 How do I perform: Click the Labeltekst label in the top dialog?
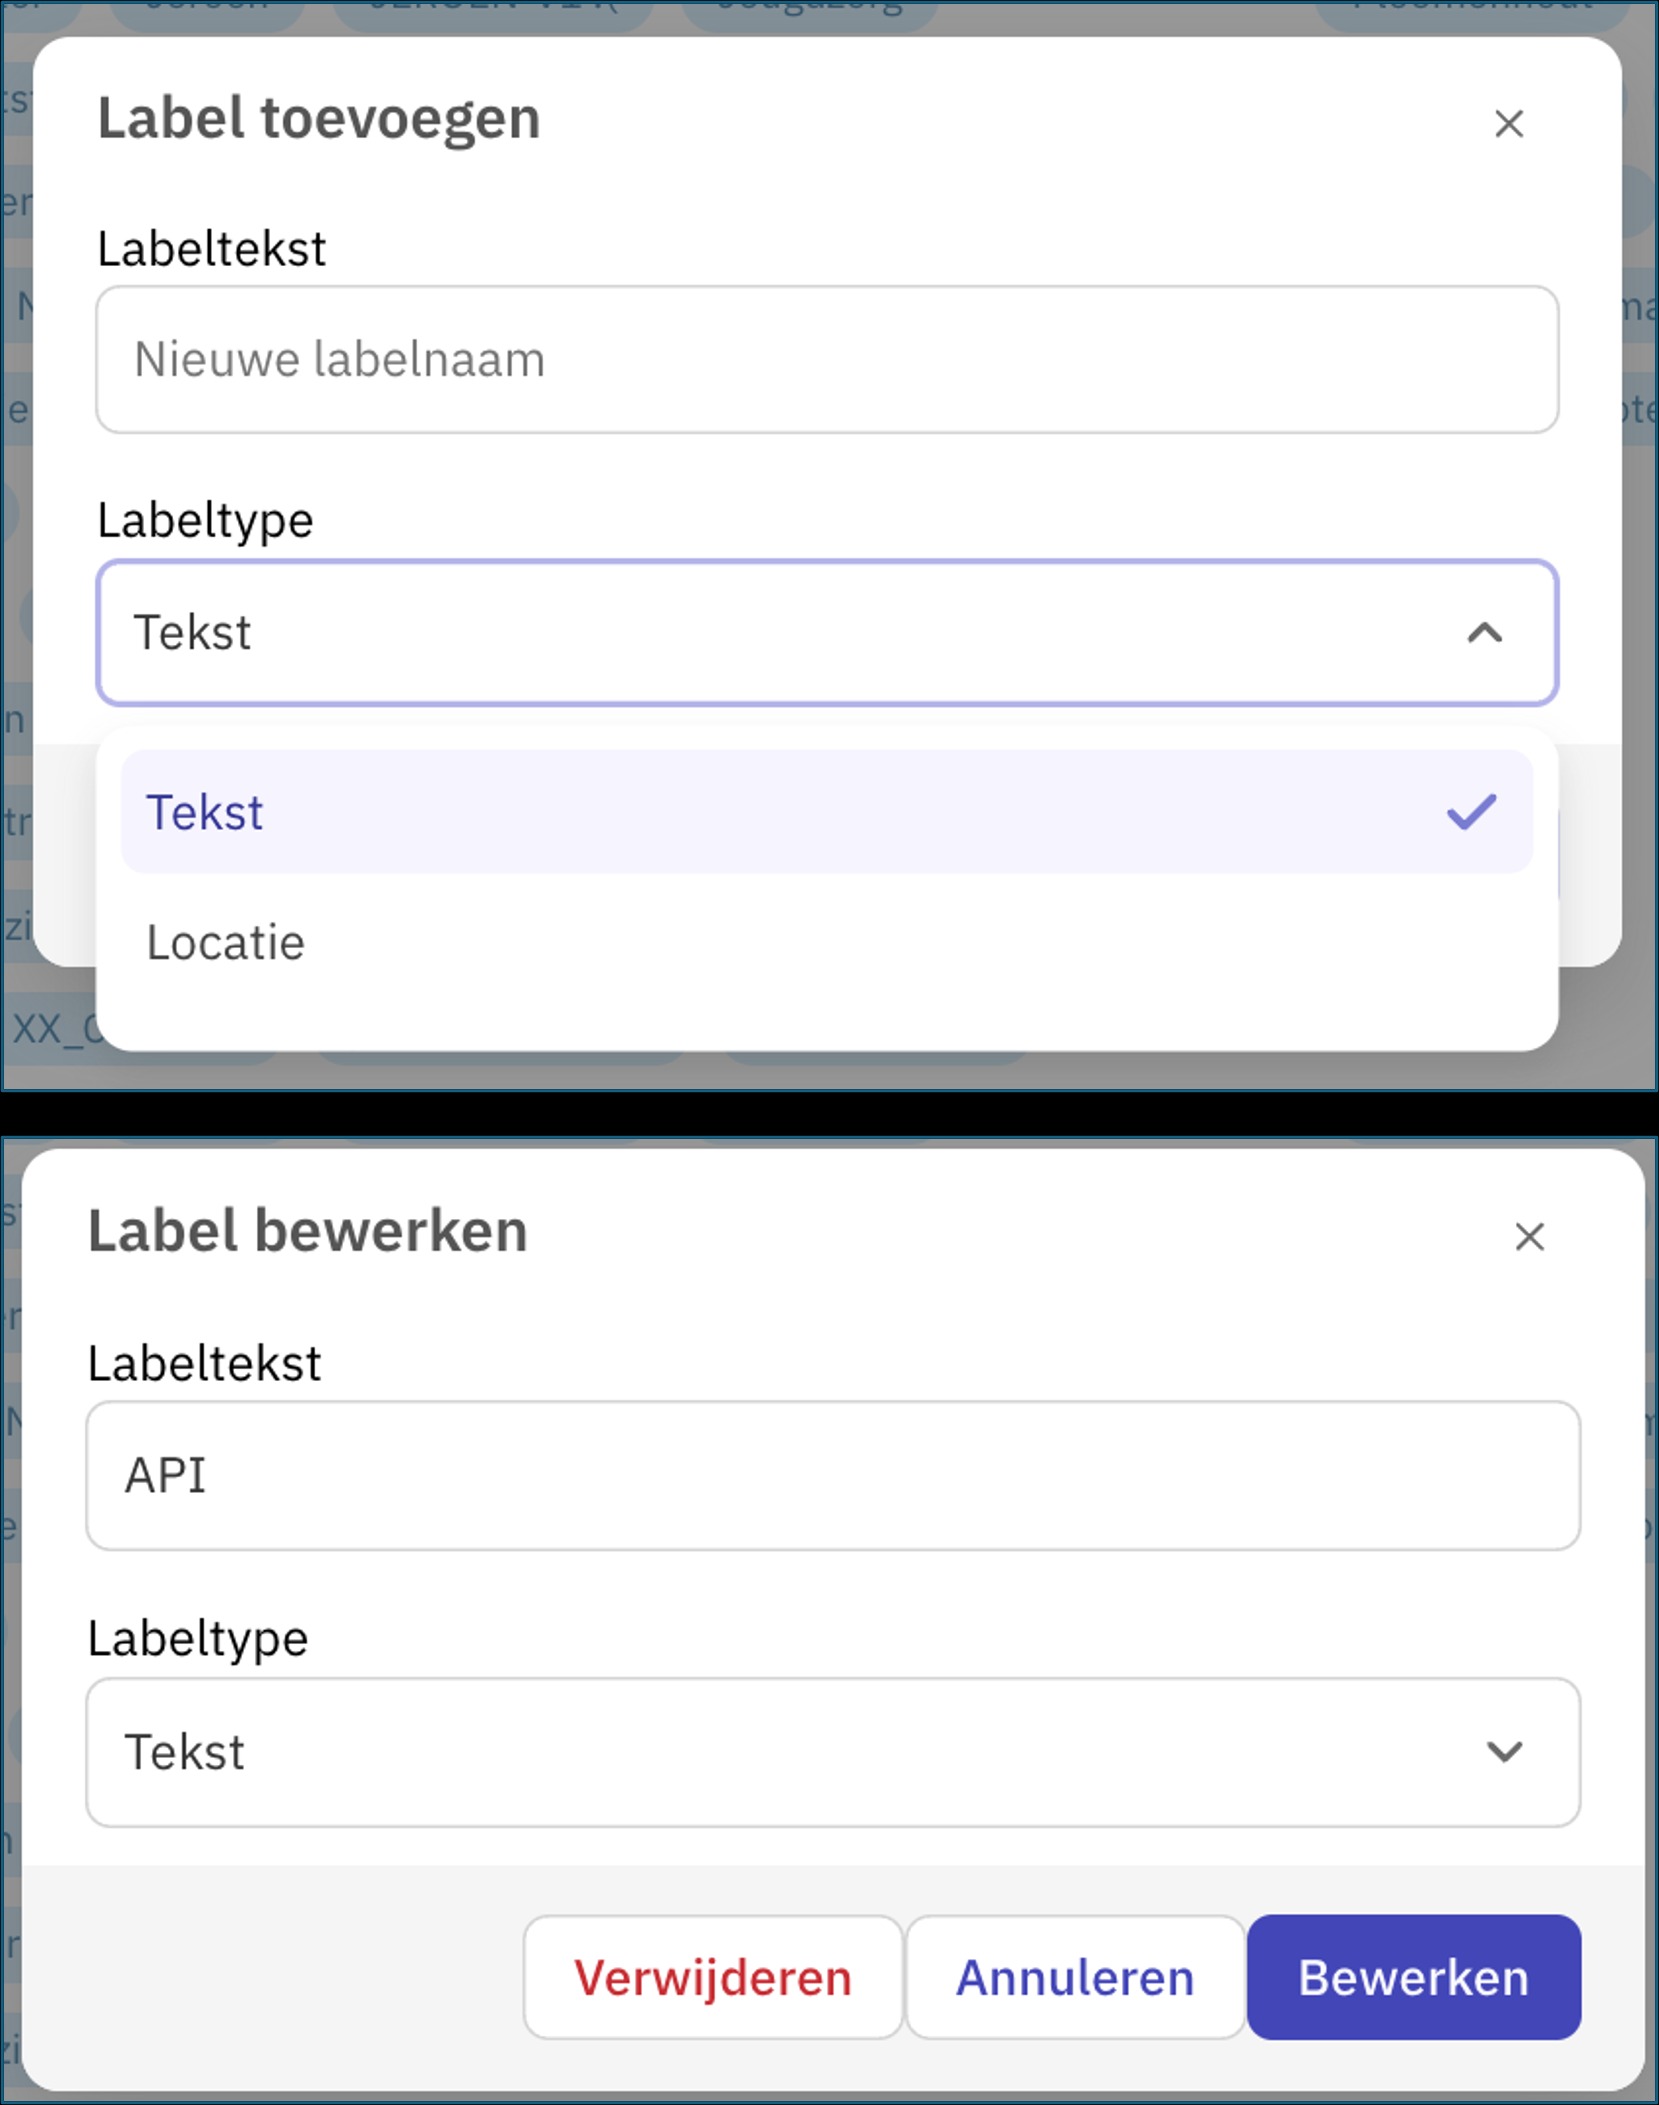coord(211,248)
